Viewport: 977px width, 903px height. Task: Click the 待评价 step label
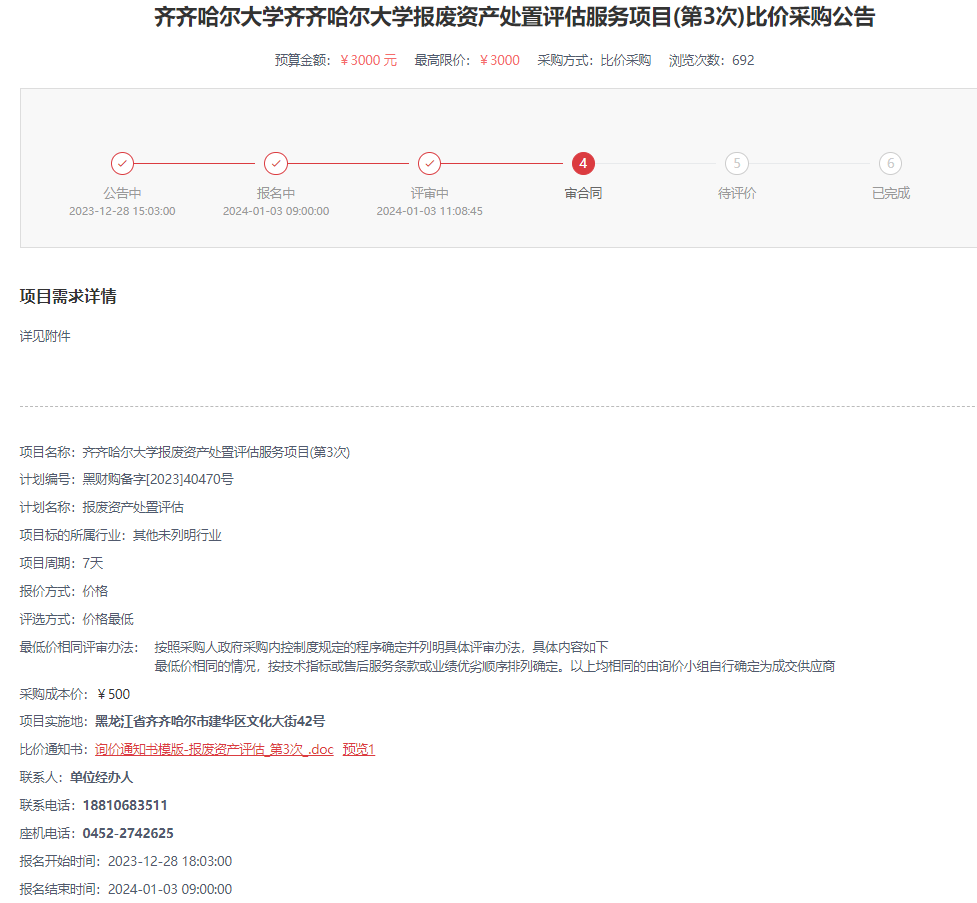pyautogui.click(x=737, y=193)
